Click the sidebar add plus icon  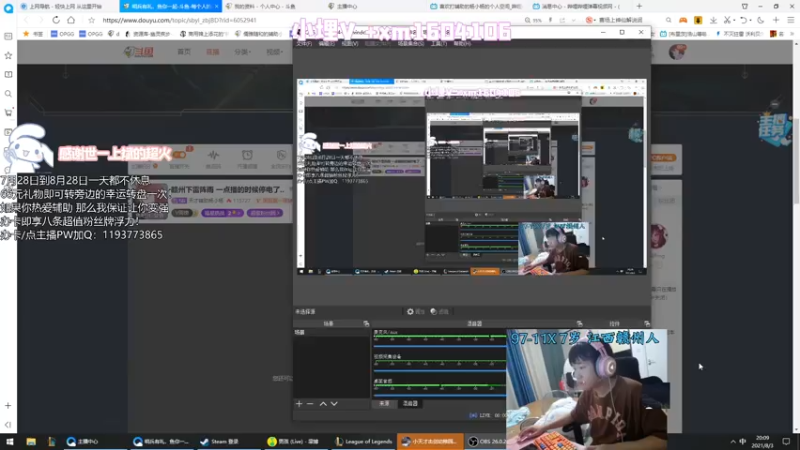coord(8,406)
